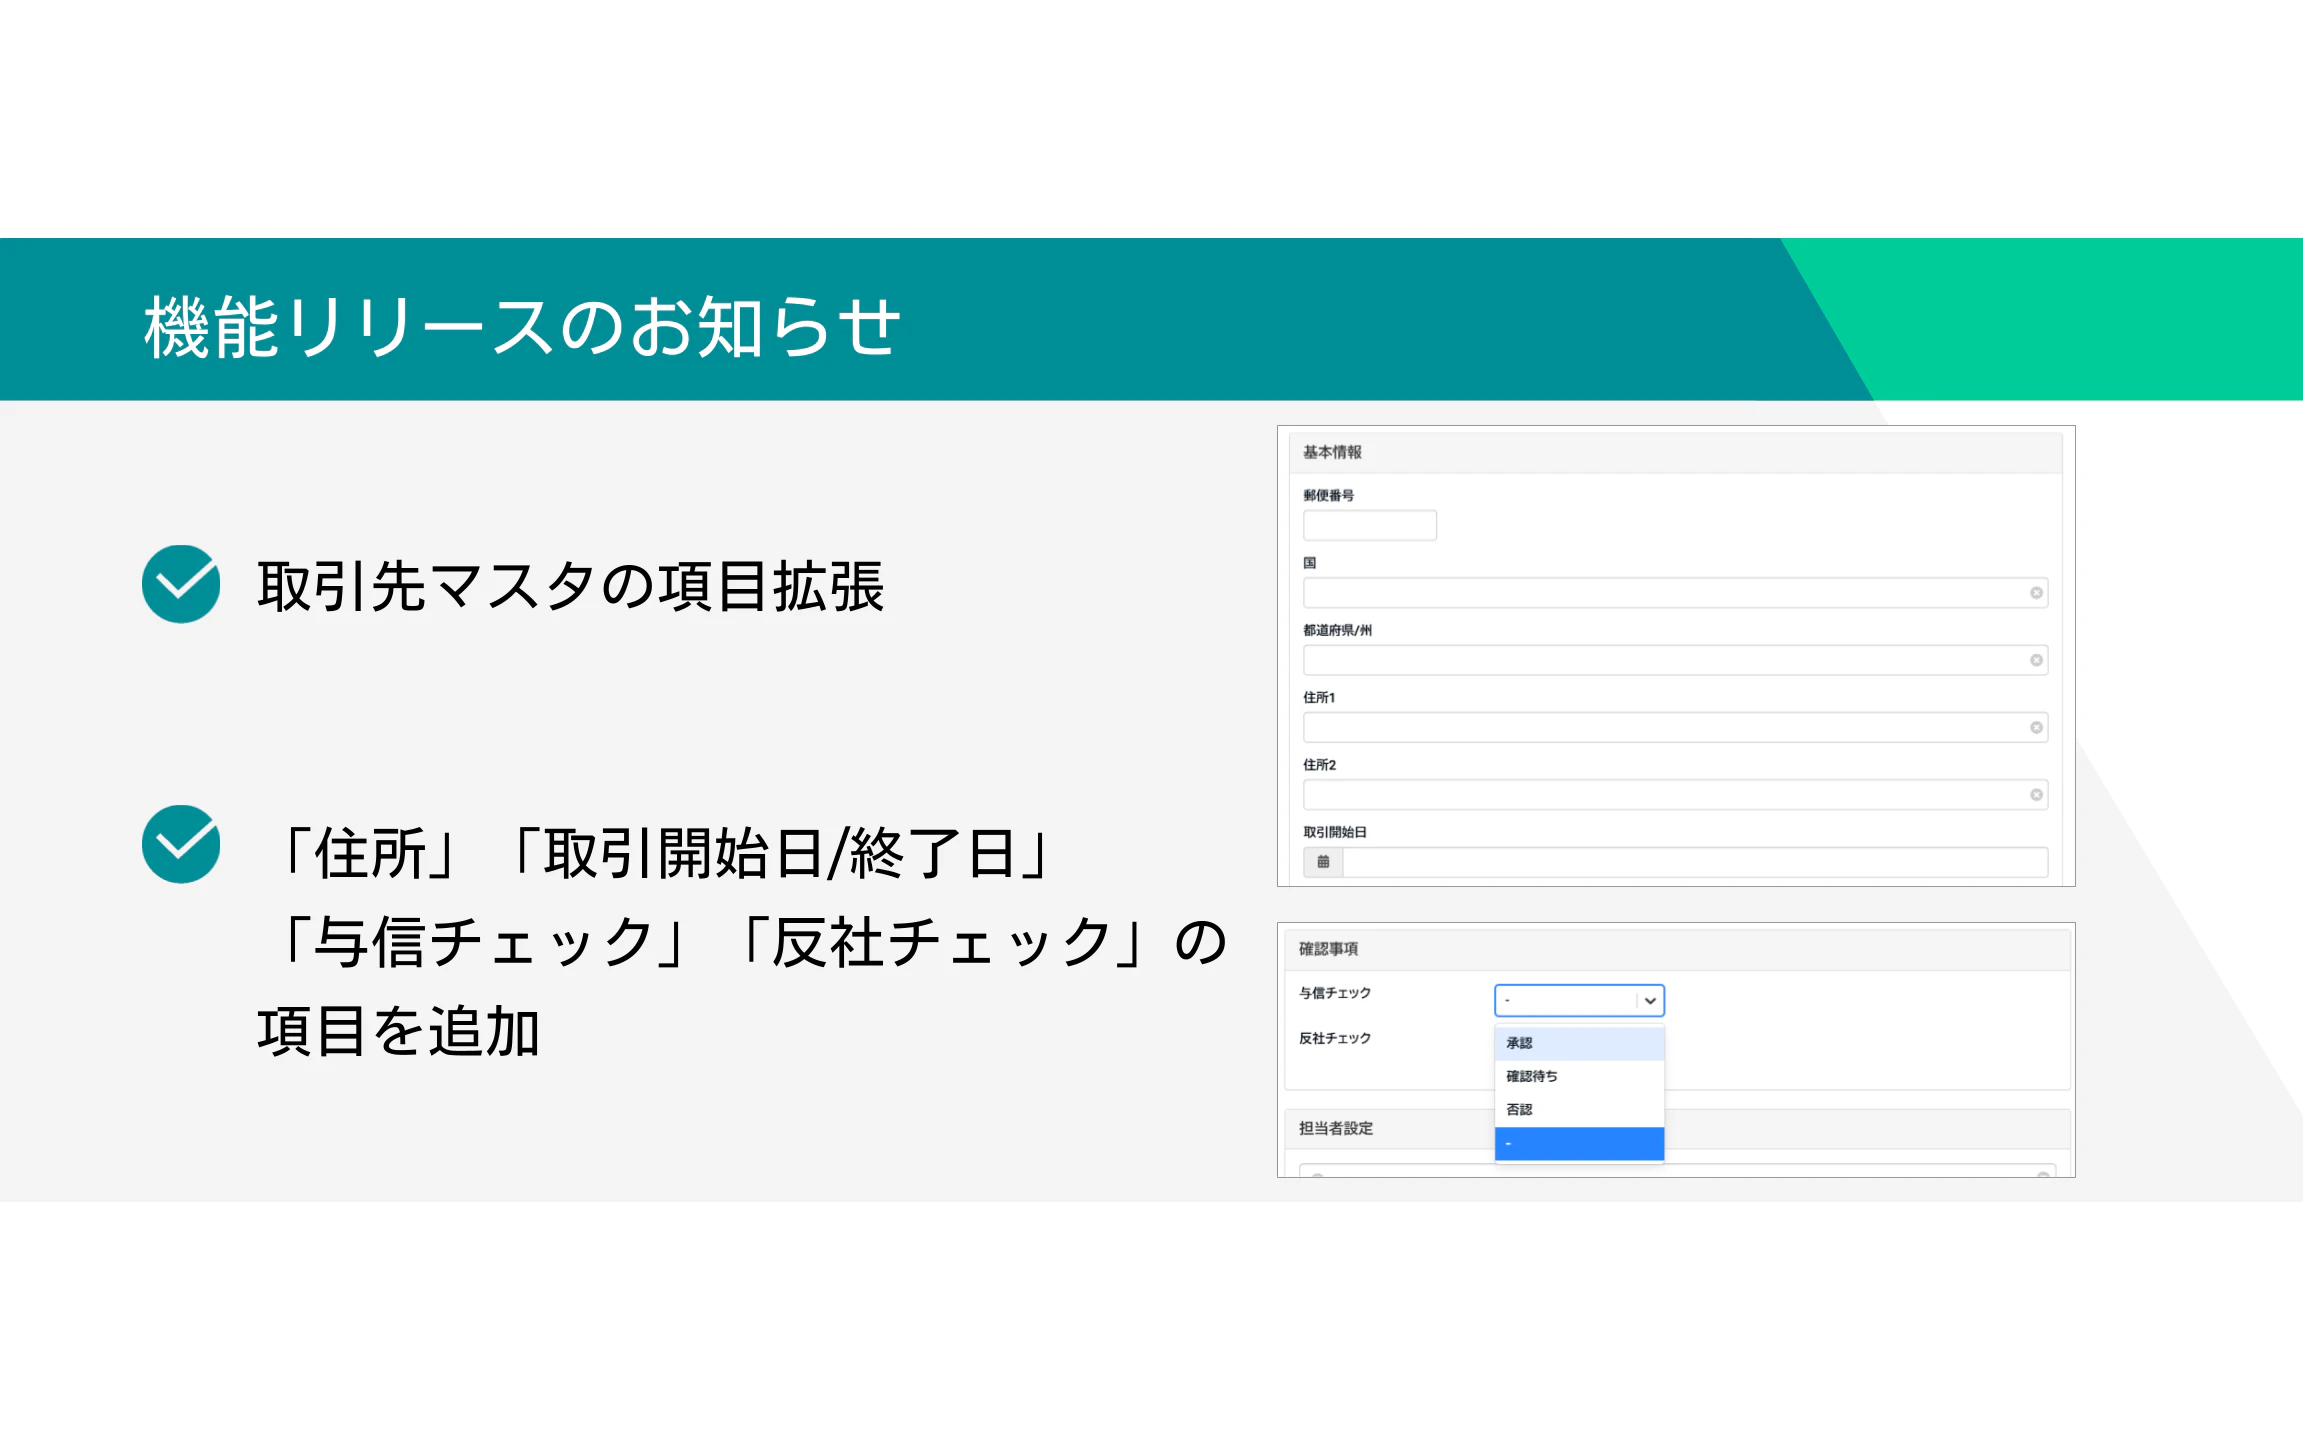This screenshot has width=2303, height=1440.
Task: Click the calendar icon for 取引開始日
Action: (1323, 861)
